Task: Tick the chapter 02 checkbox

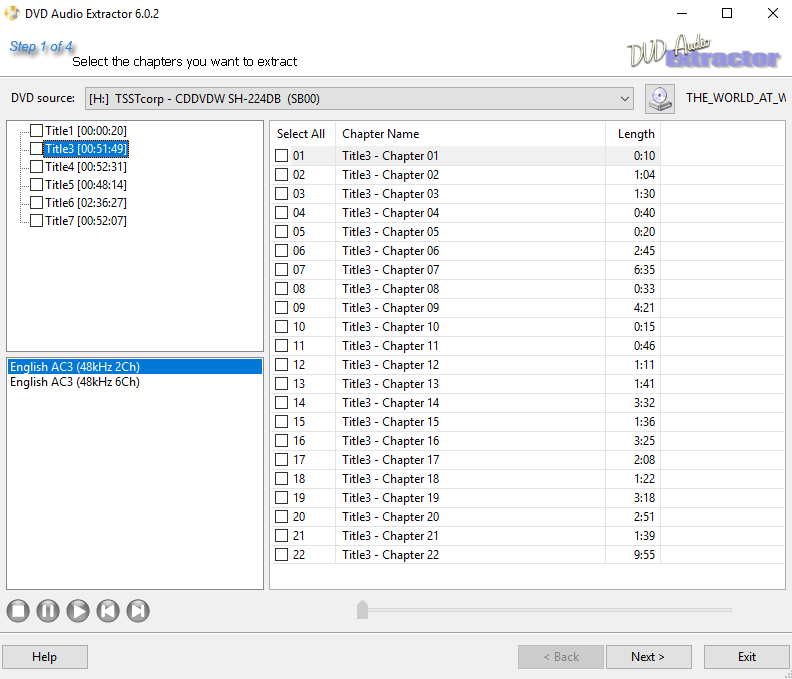Action: 281,175
